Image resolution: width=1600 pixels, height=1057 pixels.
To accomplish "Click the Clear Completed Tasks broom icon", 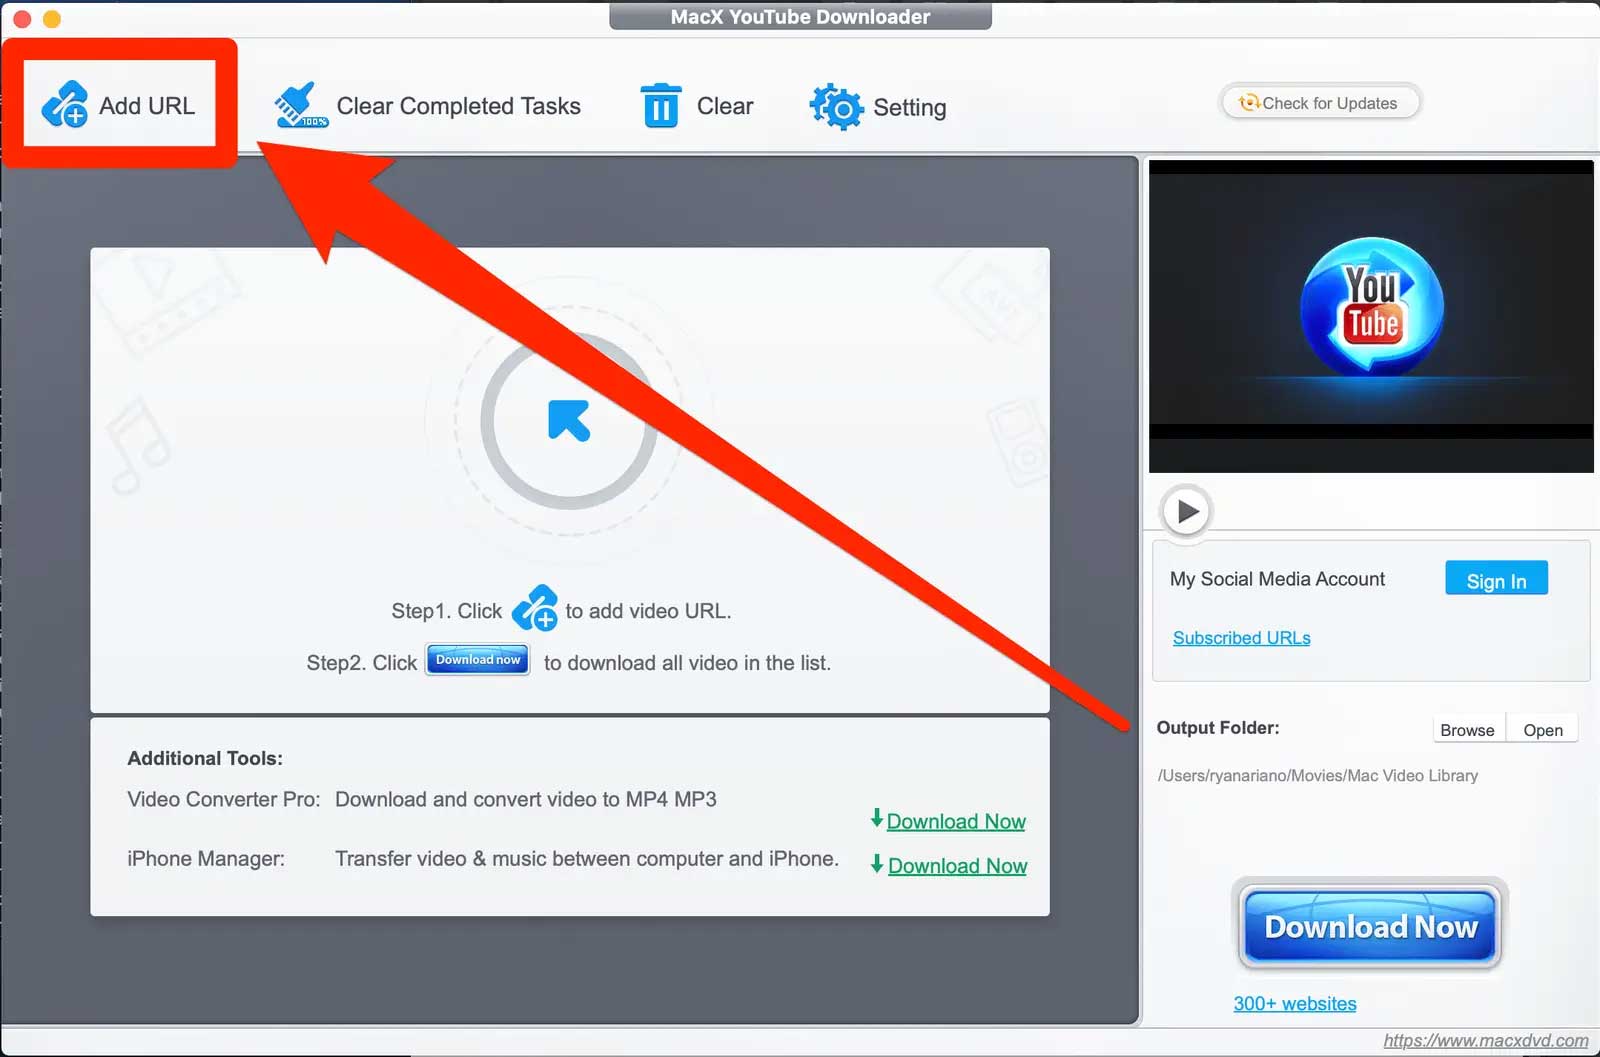I will pos(301,105).
